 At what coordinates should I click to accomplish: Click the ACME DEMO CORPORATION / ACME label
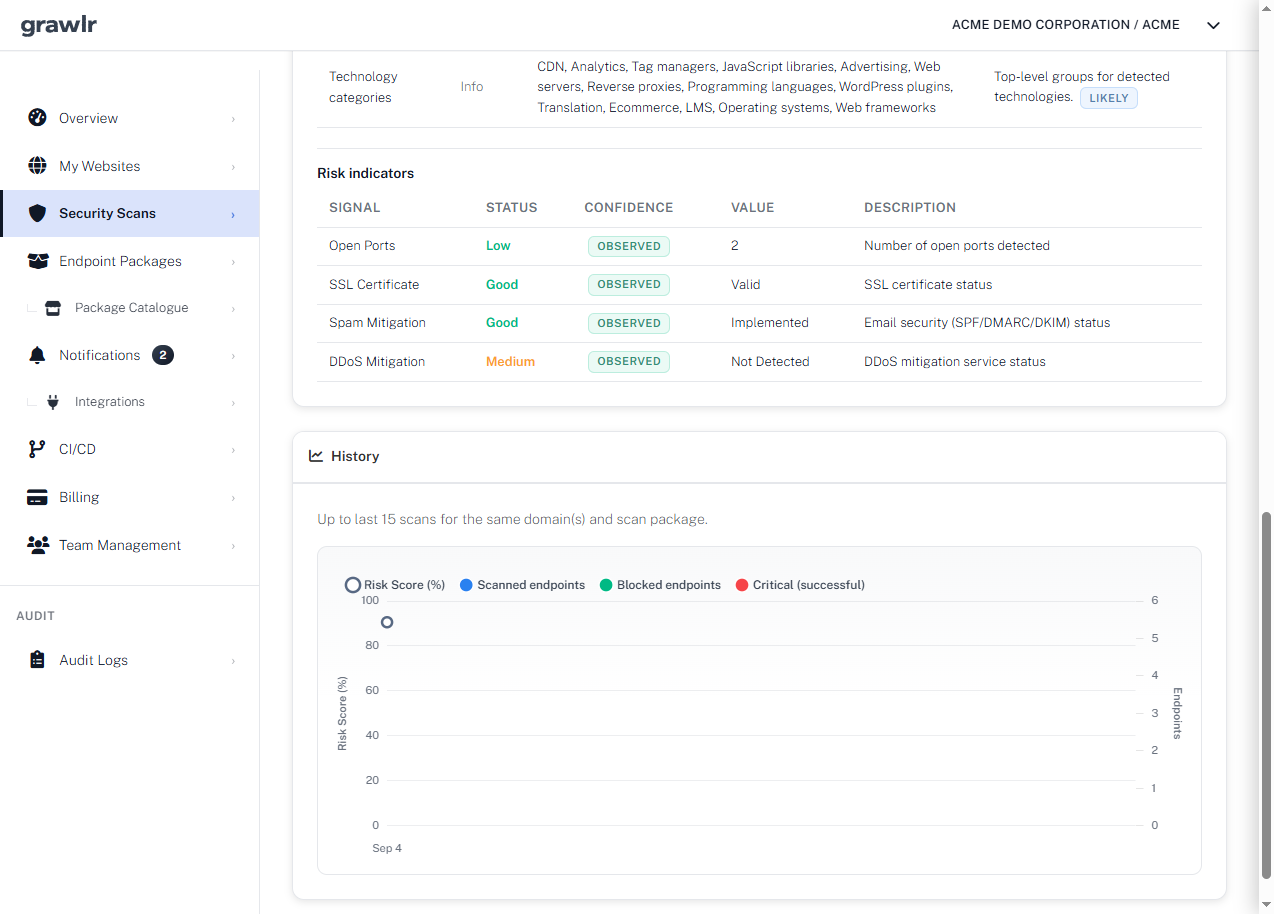[x=1066, y=25]
